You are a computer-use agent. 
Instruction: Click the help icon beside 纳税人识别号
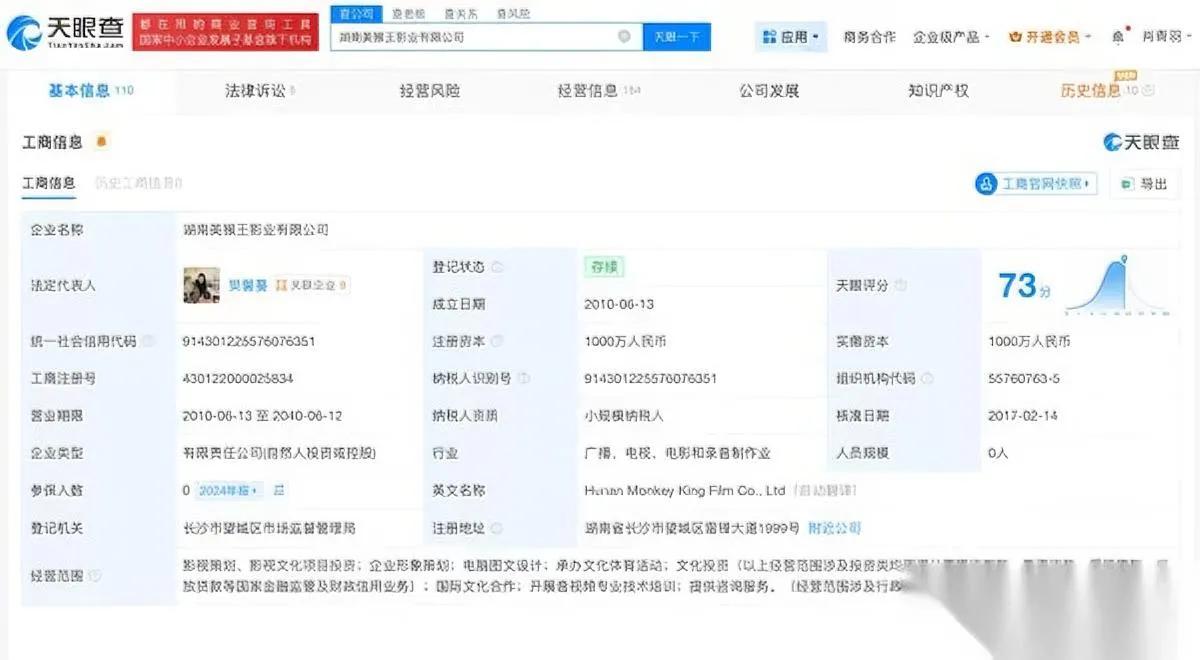click(524, 378)
